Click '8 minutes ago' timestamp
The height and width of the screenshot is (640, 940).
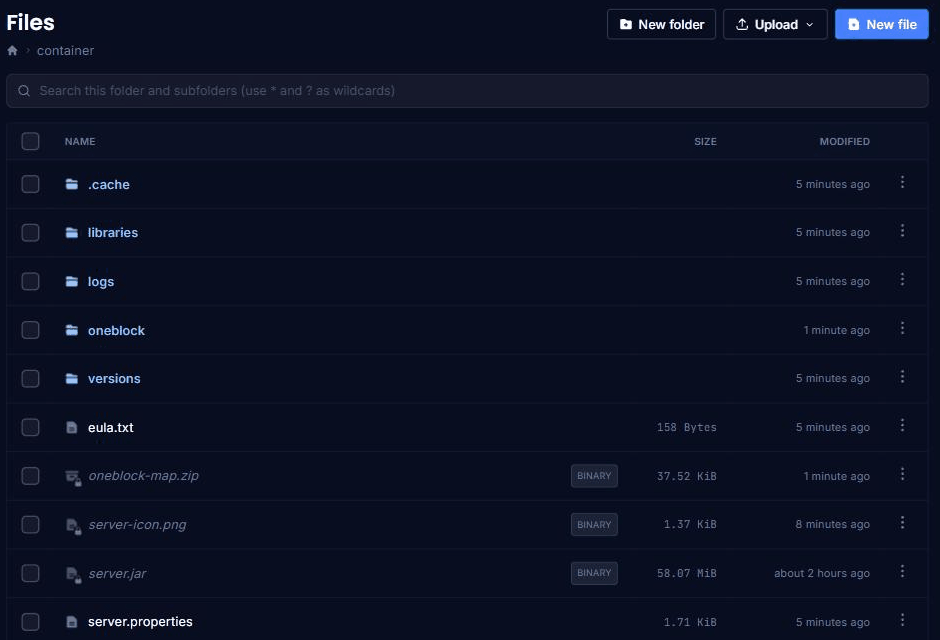(832, 524)
